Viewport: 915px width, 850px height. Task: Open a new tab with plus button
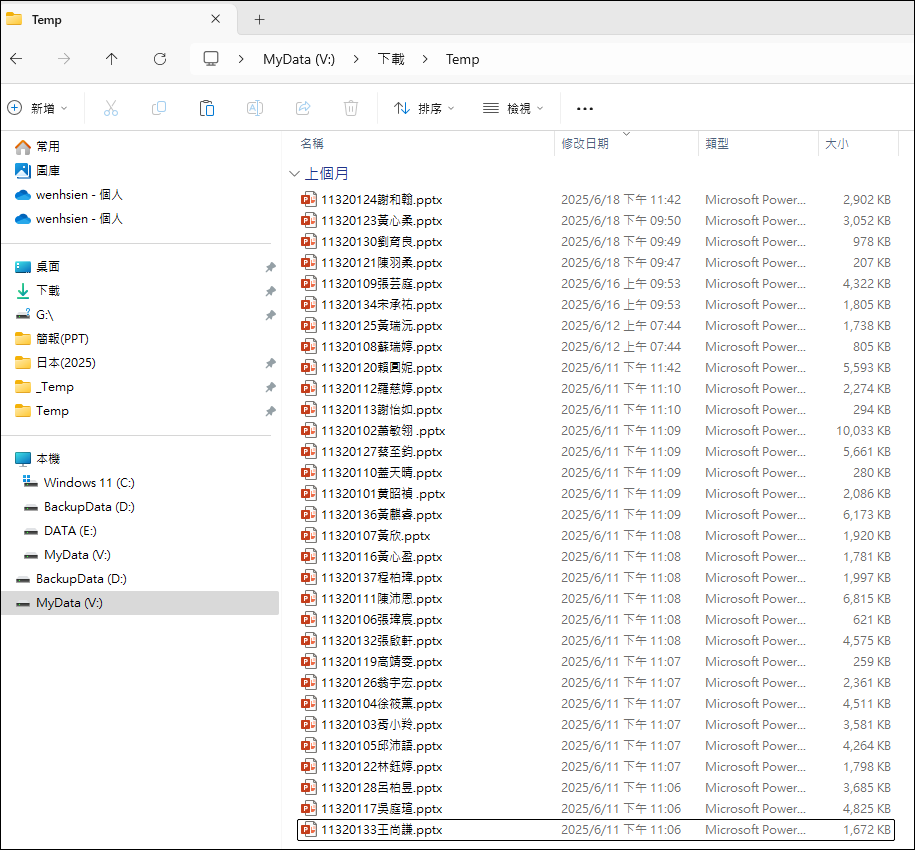(x=259, y=19)
